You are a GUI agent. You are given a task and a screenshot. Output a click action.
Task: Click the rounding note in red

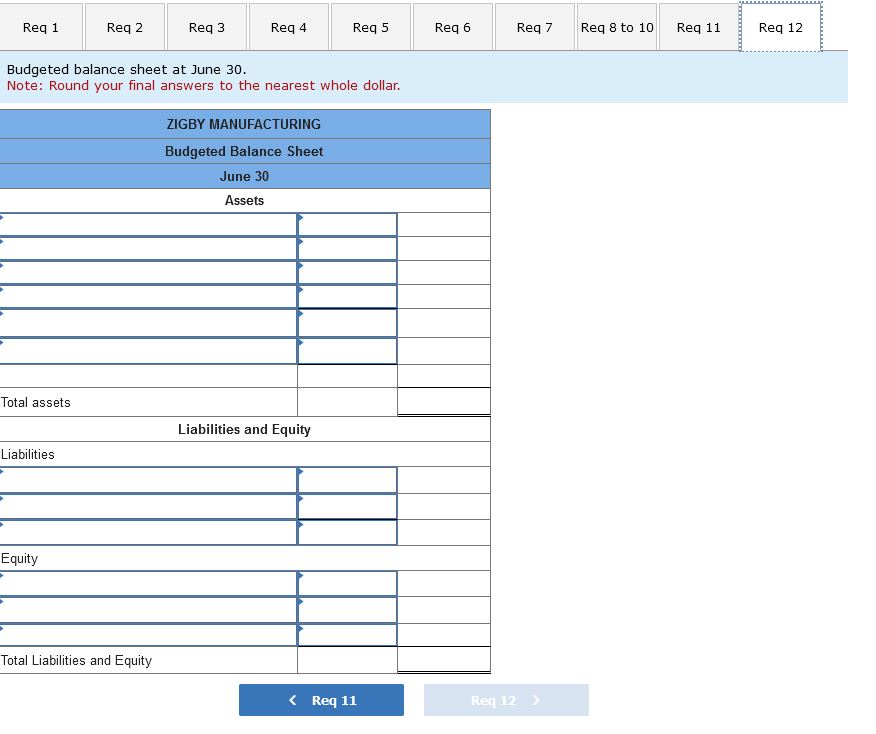[203, 85]
